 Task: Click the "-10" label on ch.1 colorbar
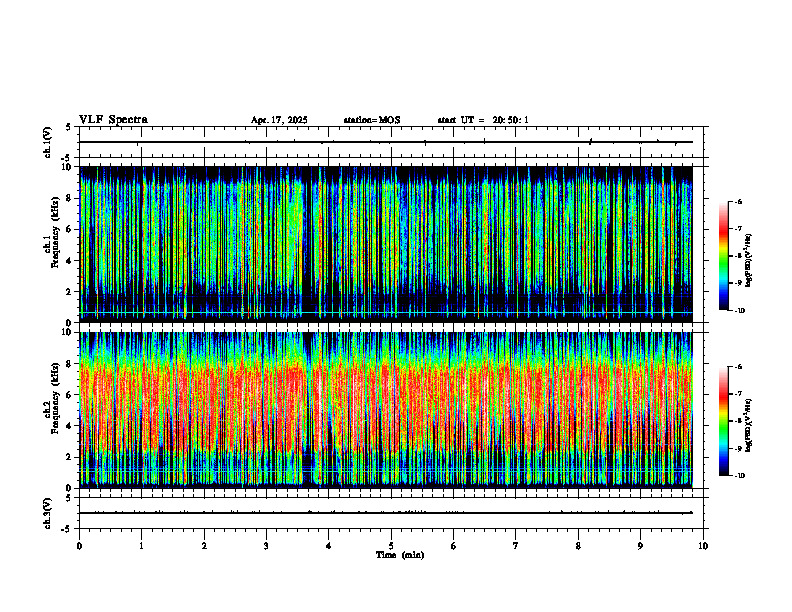pyautogui.click(x=739, y=311)
